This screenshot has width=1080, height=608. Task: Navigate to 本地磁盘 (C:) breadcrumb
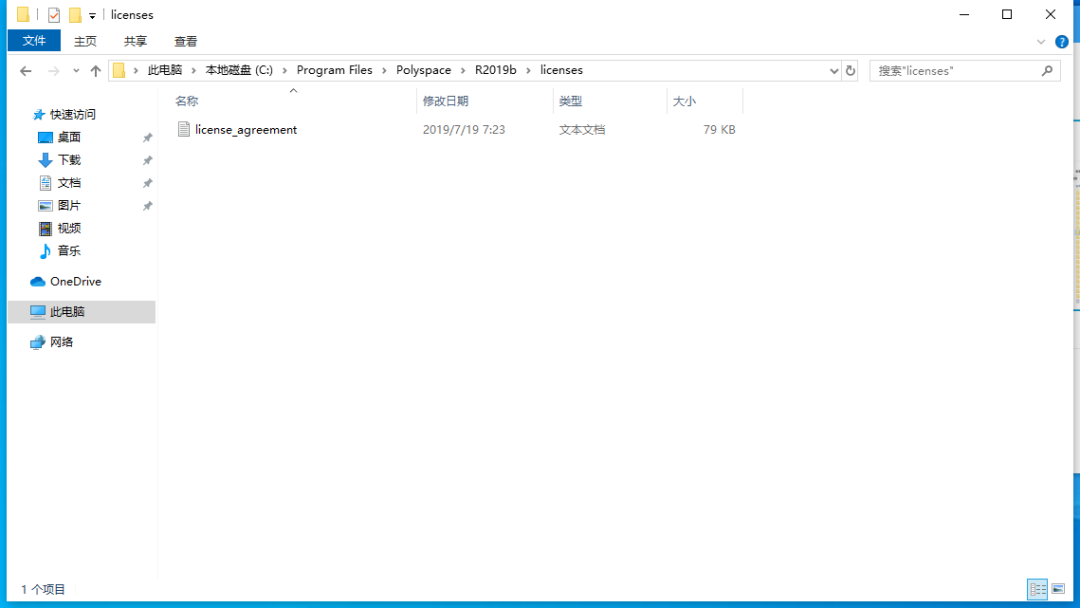[x=239, y=70]
